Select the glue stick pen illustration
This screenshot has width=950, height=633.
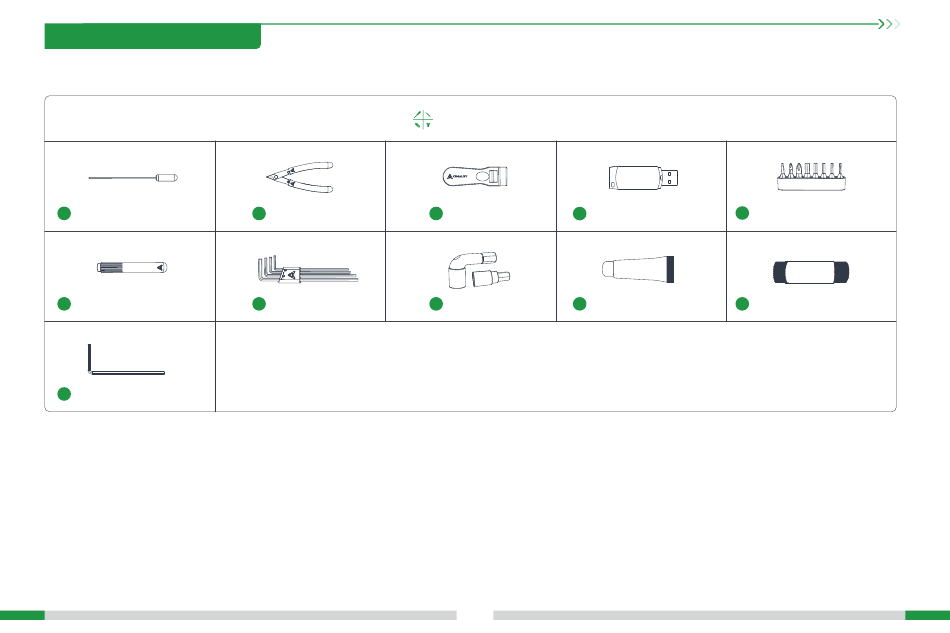click(132, 267)
